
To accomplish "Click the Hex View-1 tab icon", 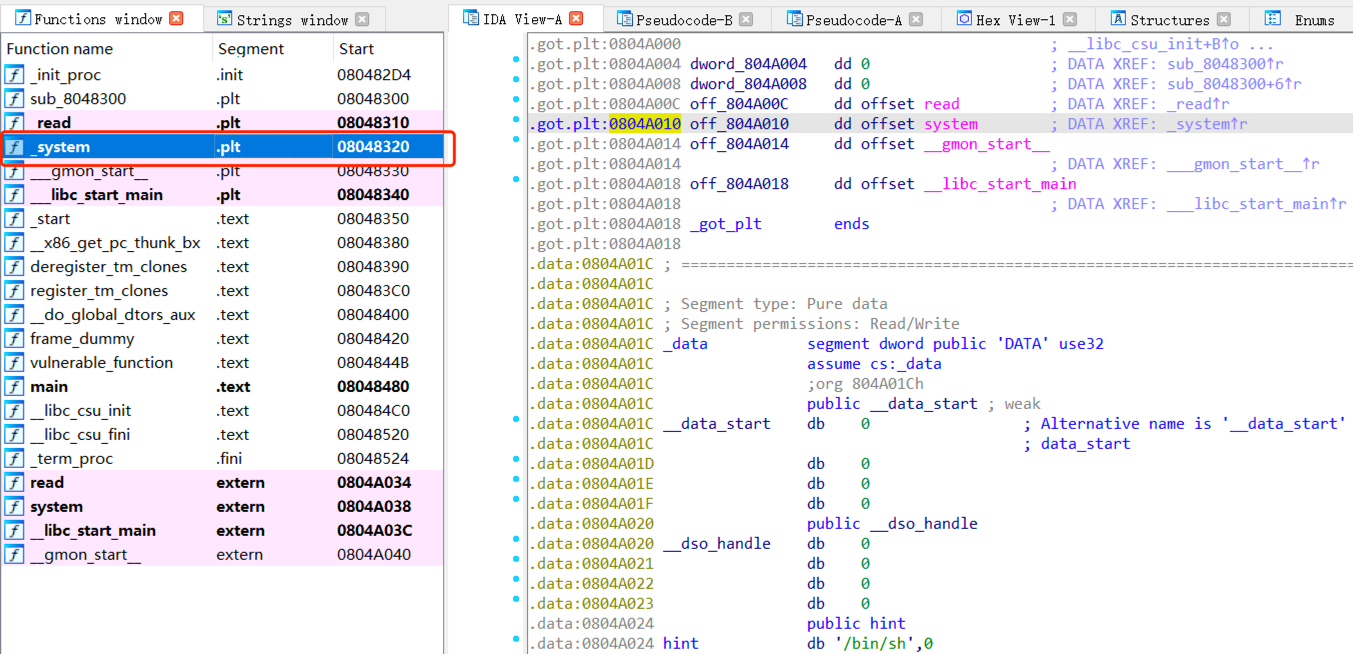I will click(x=964, y=19).
